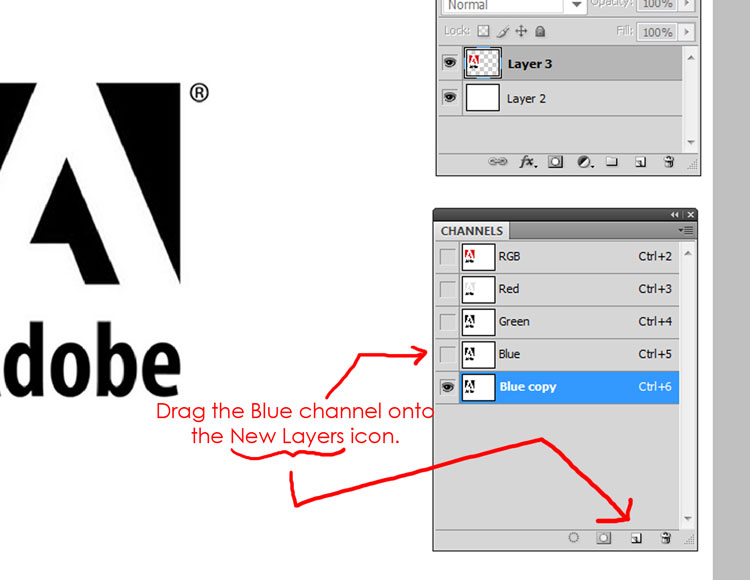Screen dimensions: 750x580
Task: Delete current channel trash icon
Action: (666, 538)
